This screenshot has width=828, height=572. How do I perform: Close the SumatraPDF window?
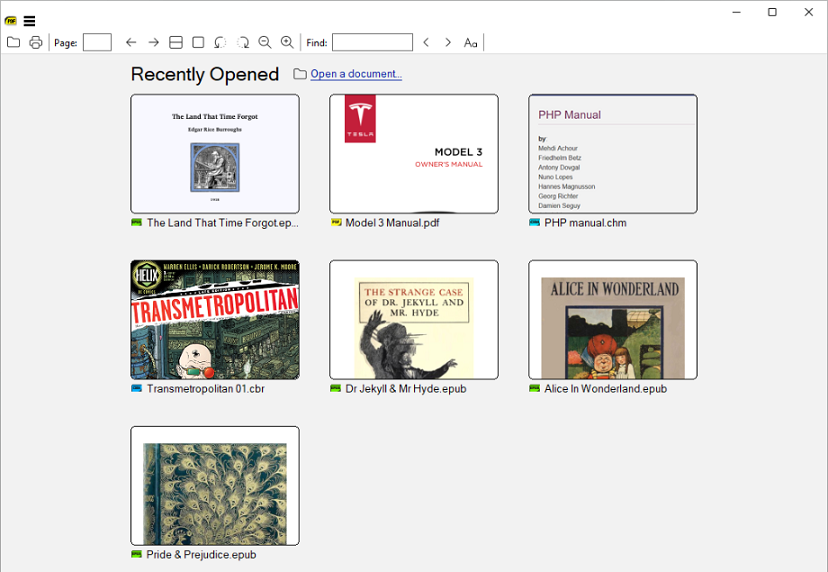tap(808, 12)
